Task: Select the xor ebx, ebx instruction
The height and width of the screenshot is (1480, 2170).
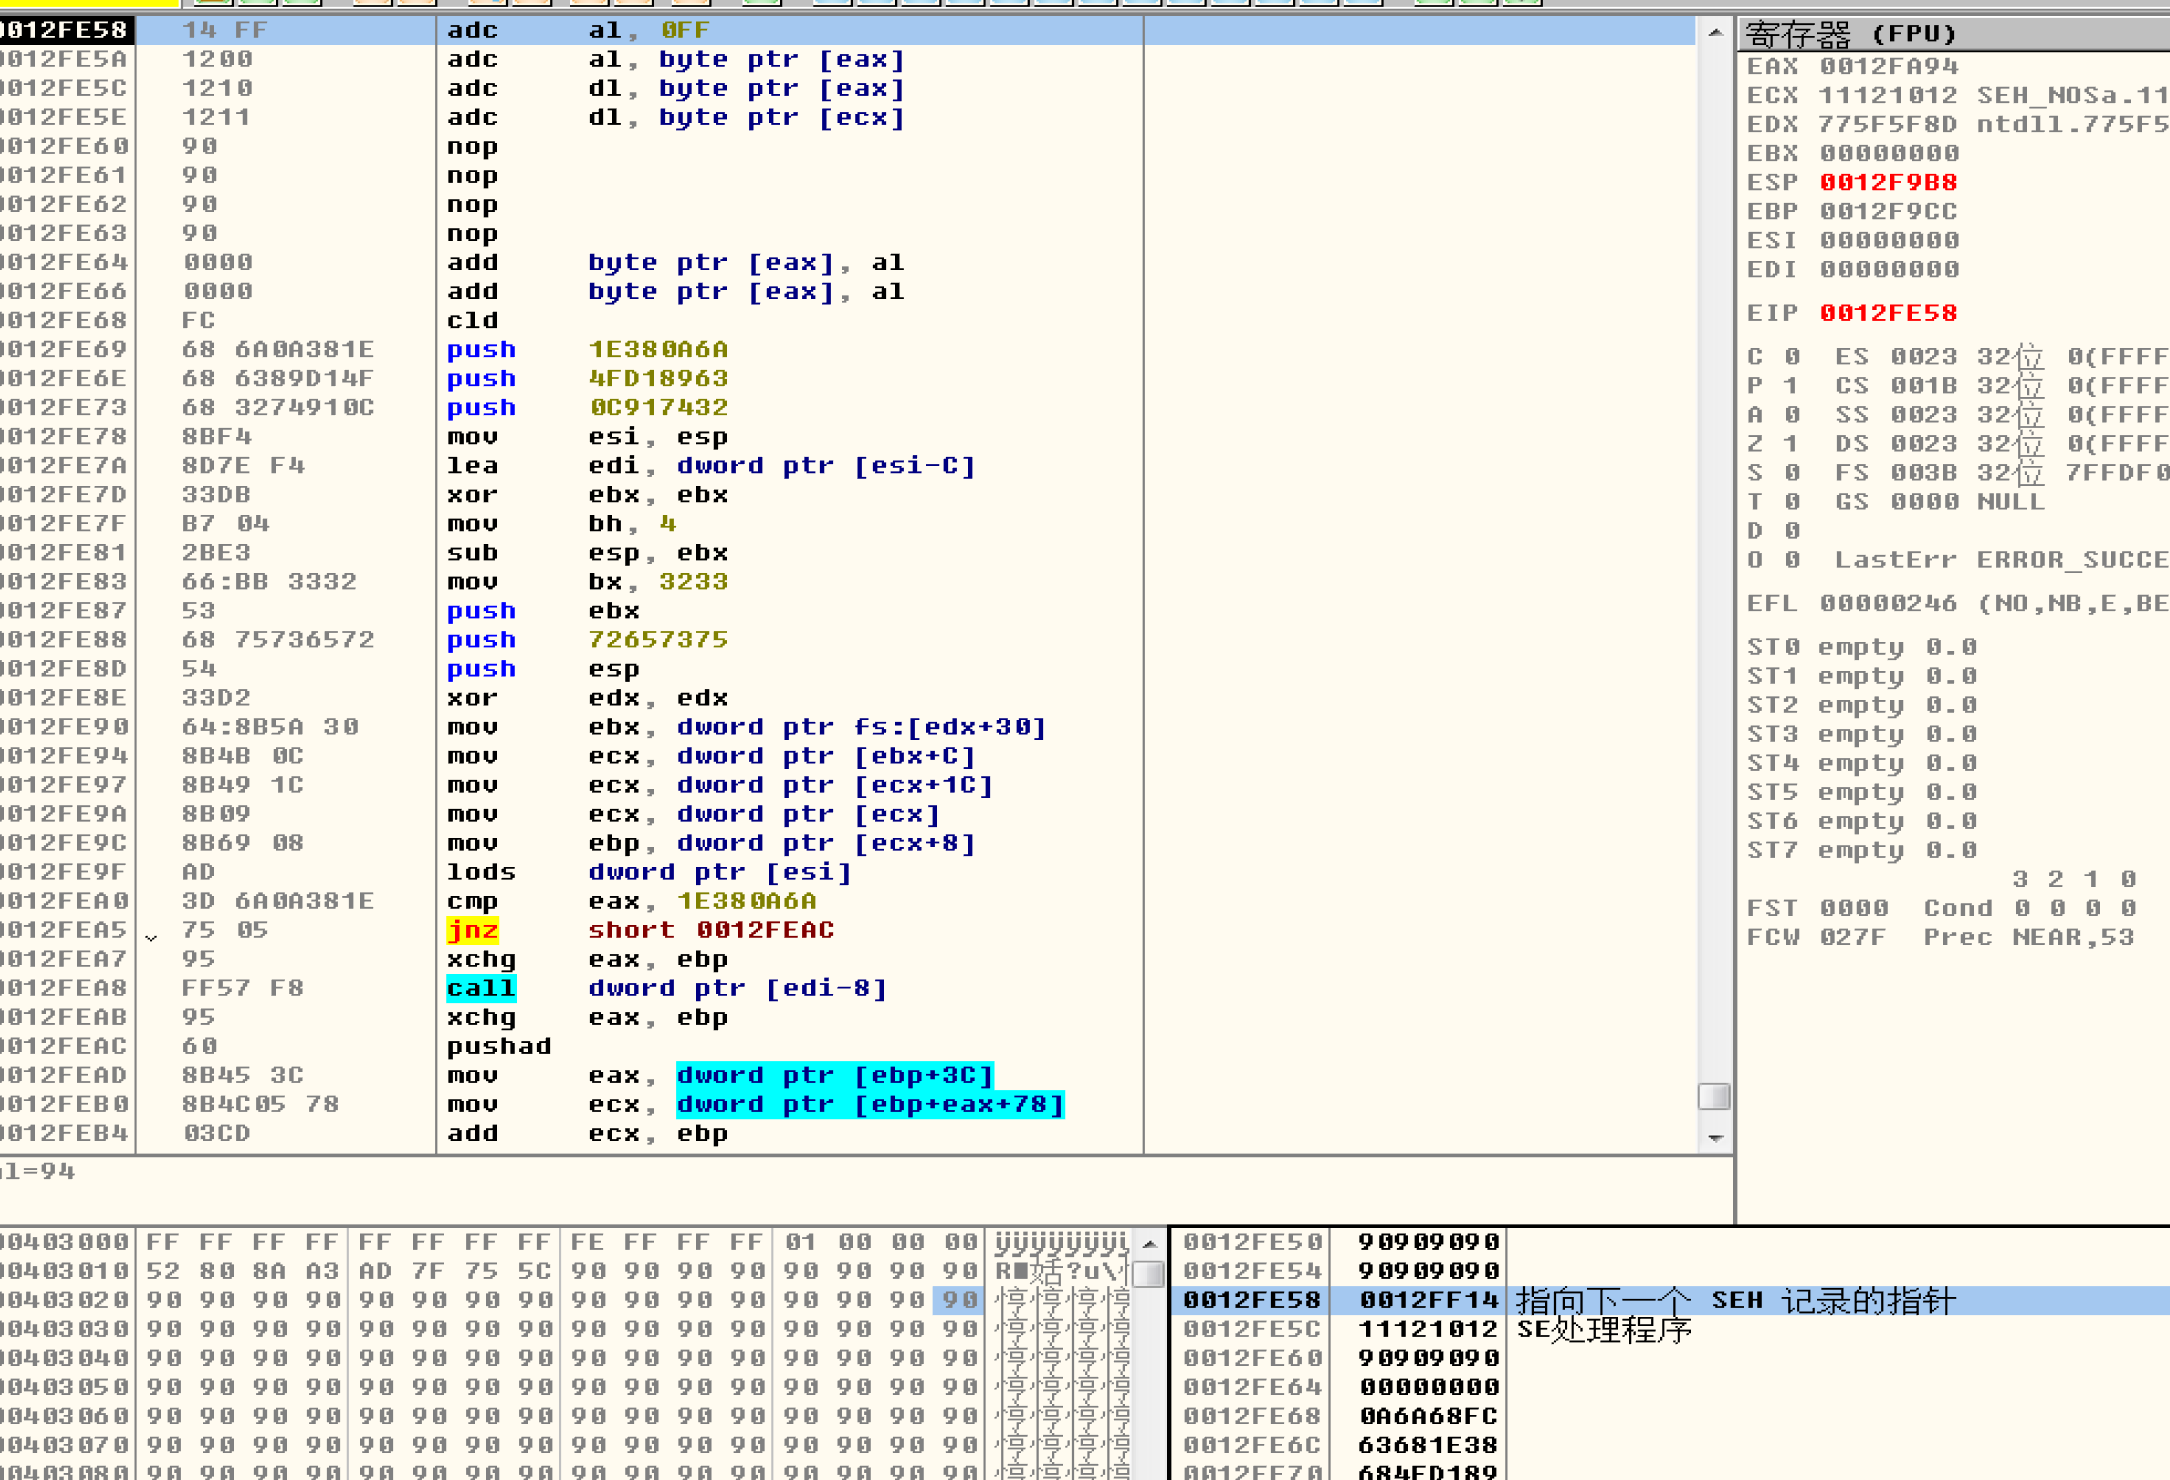Action: (x=587, y=494)
